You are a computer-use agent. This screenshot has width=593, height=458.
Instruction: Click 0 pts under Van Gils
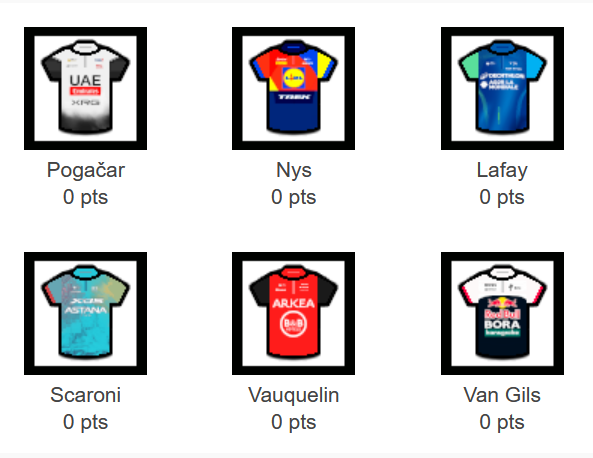click(x=502, y=422)
